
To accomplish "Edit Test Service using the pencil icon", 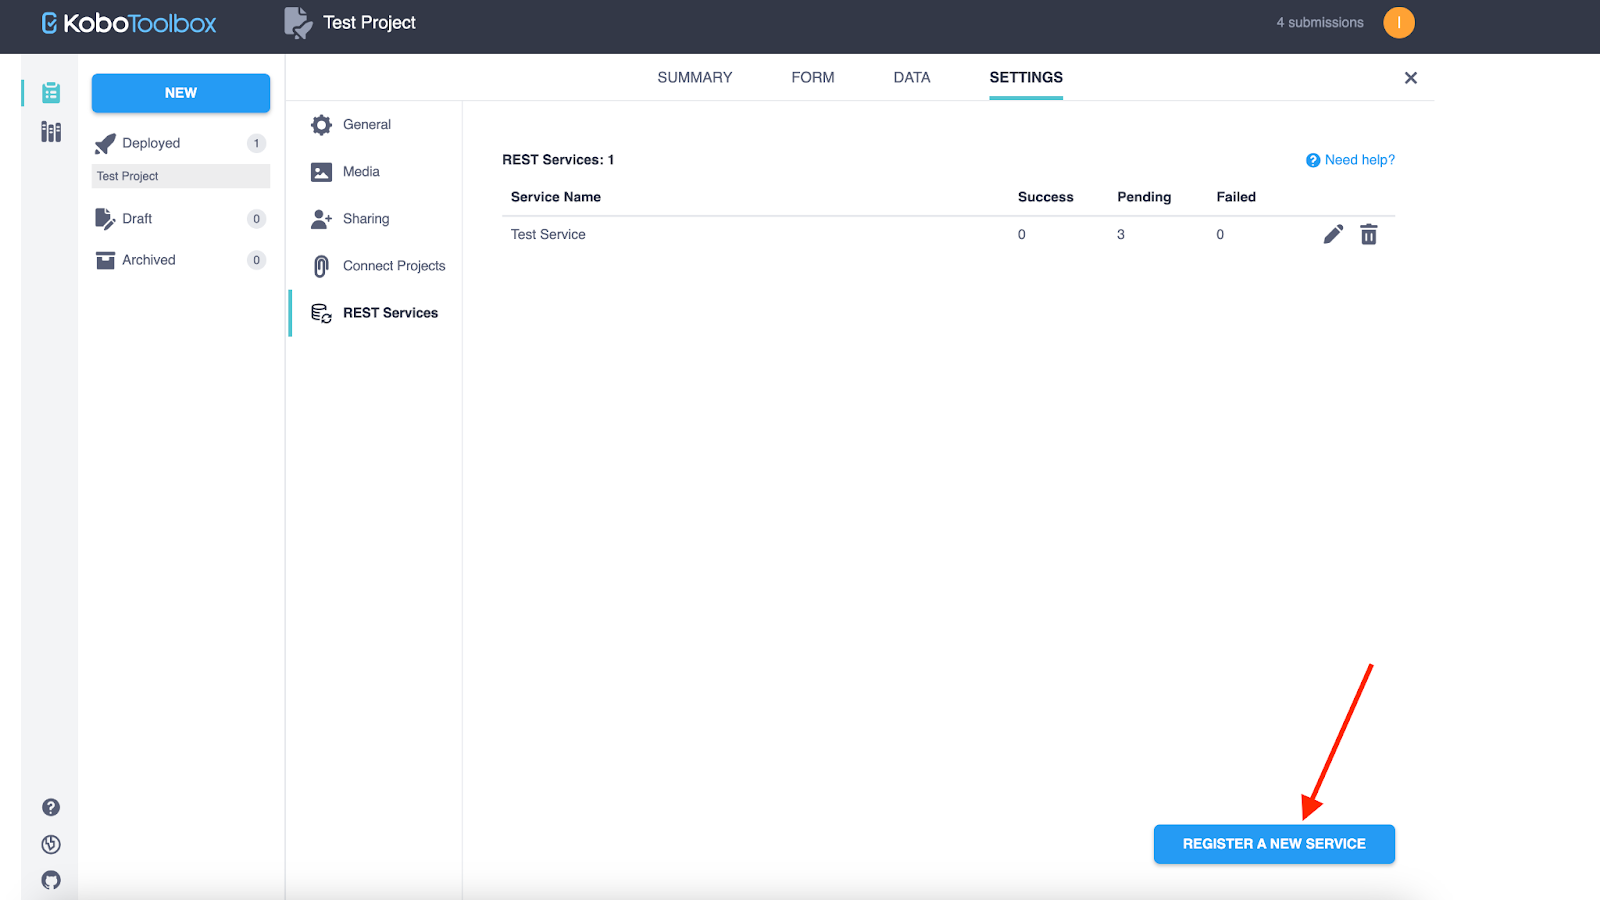I will 1332,234.
